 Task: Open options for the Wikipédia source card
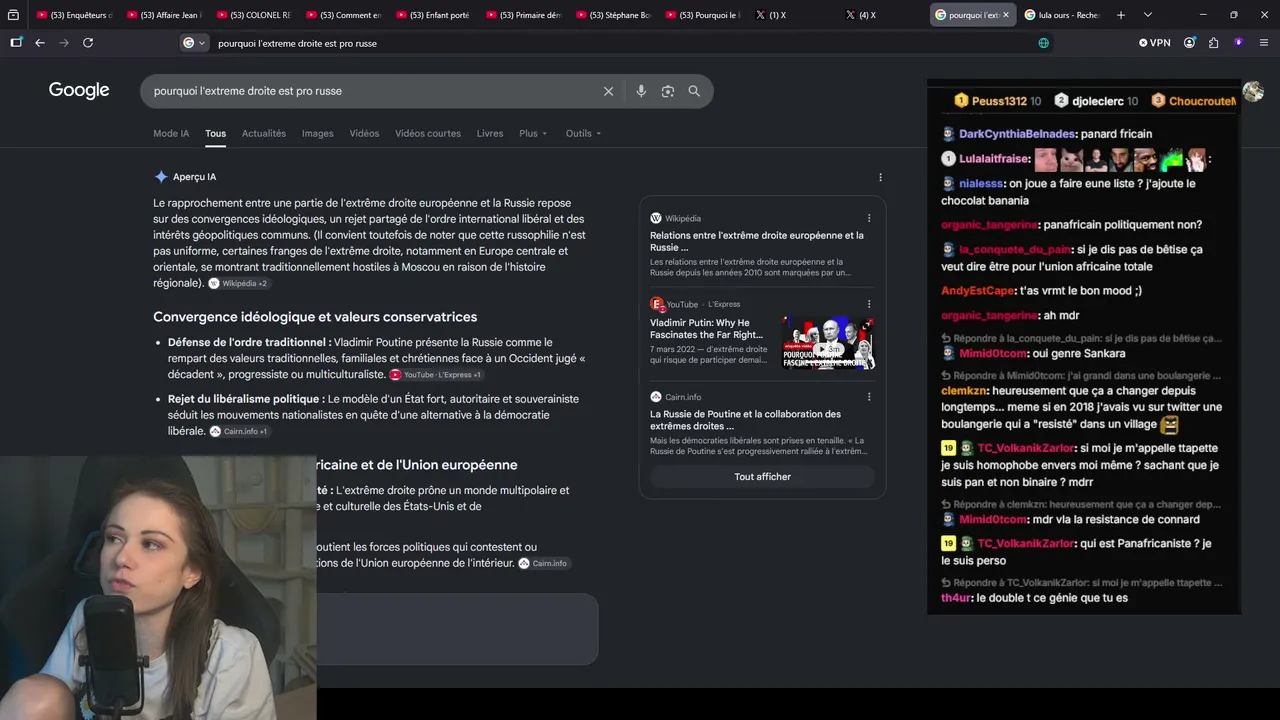[x=869, y=218]
